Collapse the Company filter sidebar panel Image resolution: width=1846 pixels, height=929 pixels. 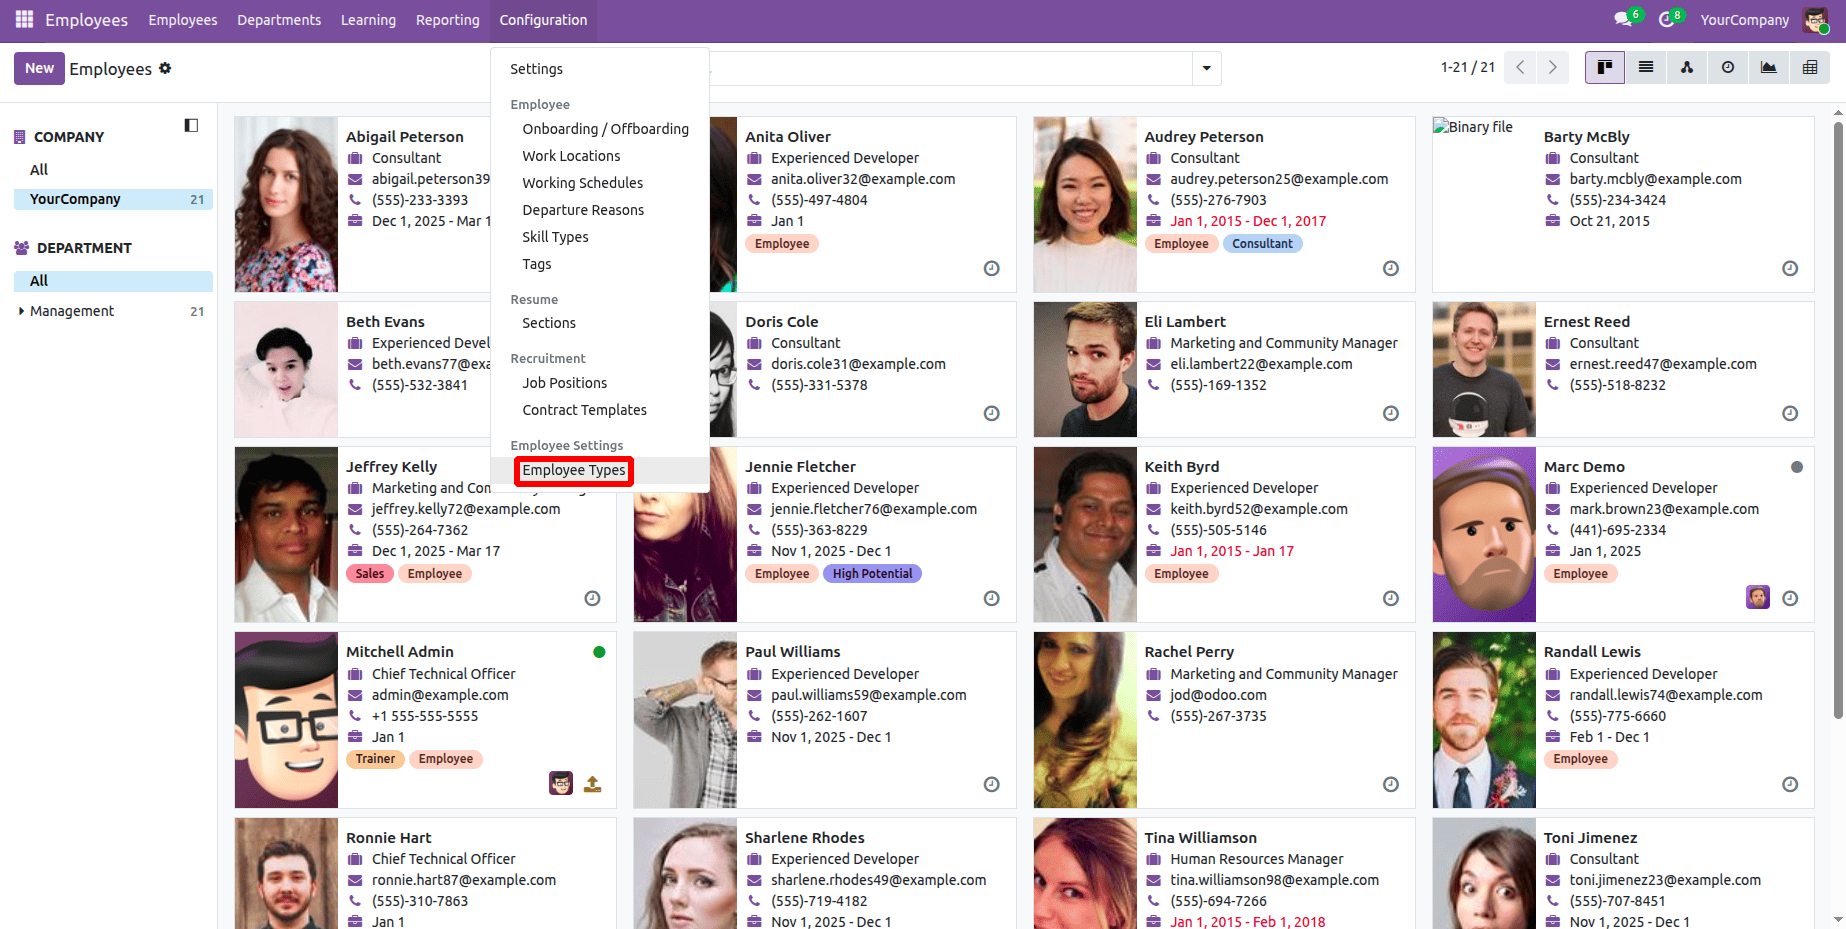[x=191, y=125]
